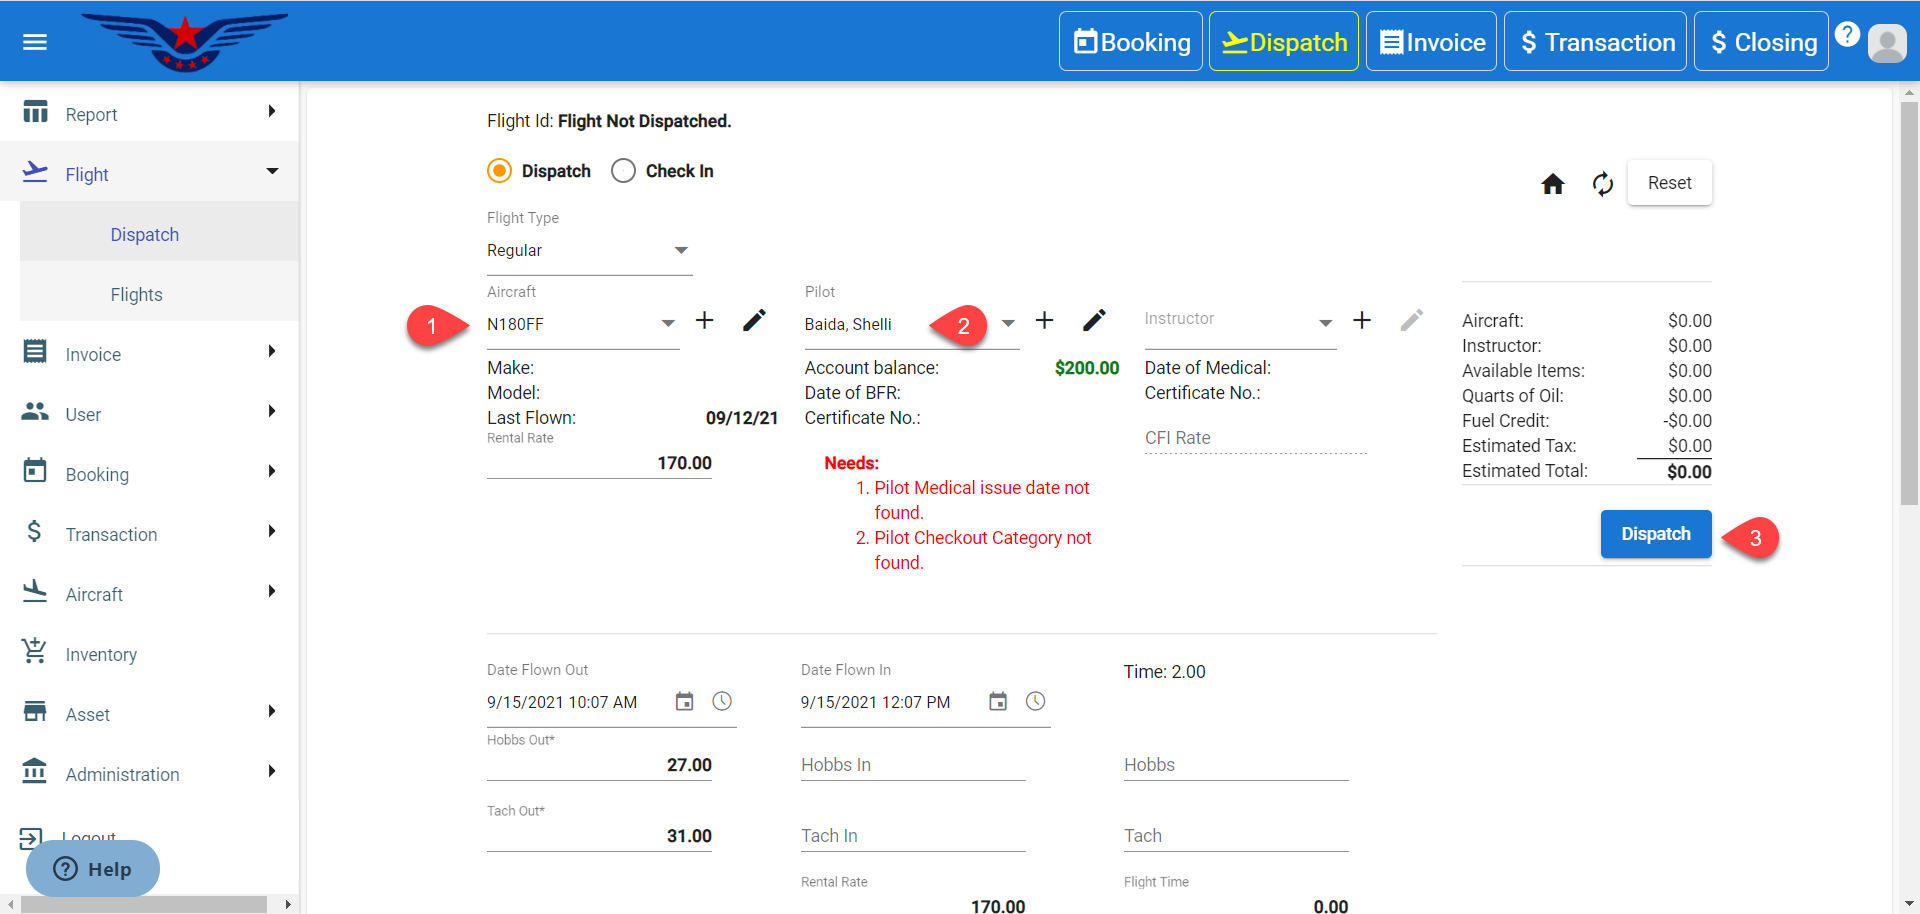Click the blue Dispatch button

tap(1655, 534)
